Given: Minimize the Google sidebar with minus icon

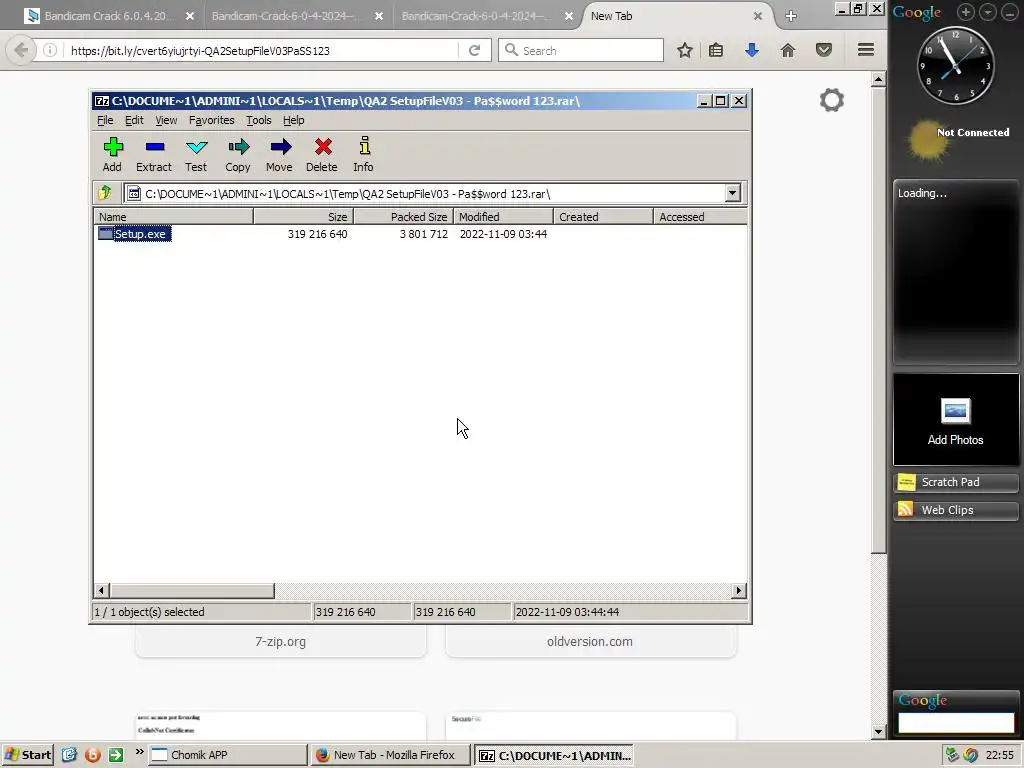Looking at the screenshot, I should (x=1010, y=12).
